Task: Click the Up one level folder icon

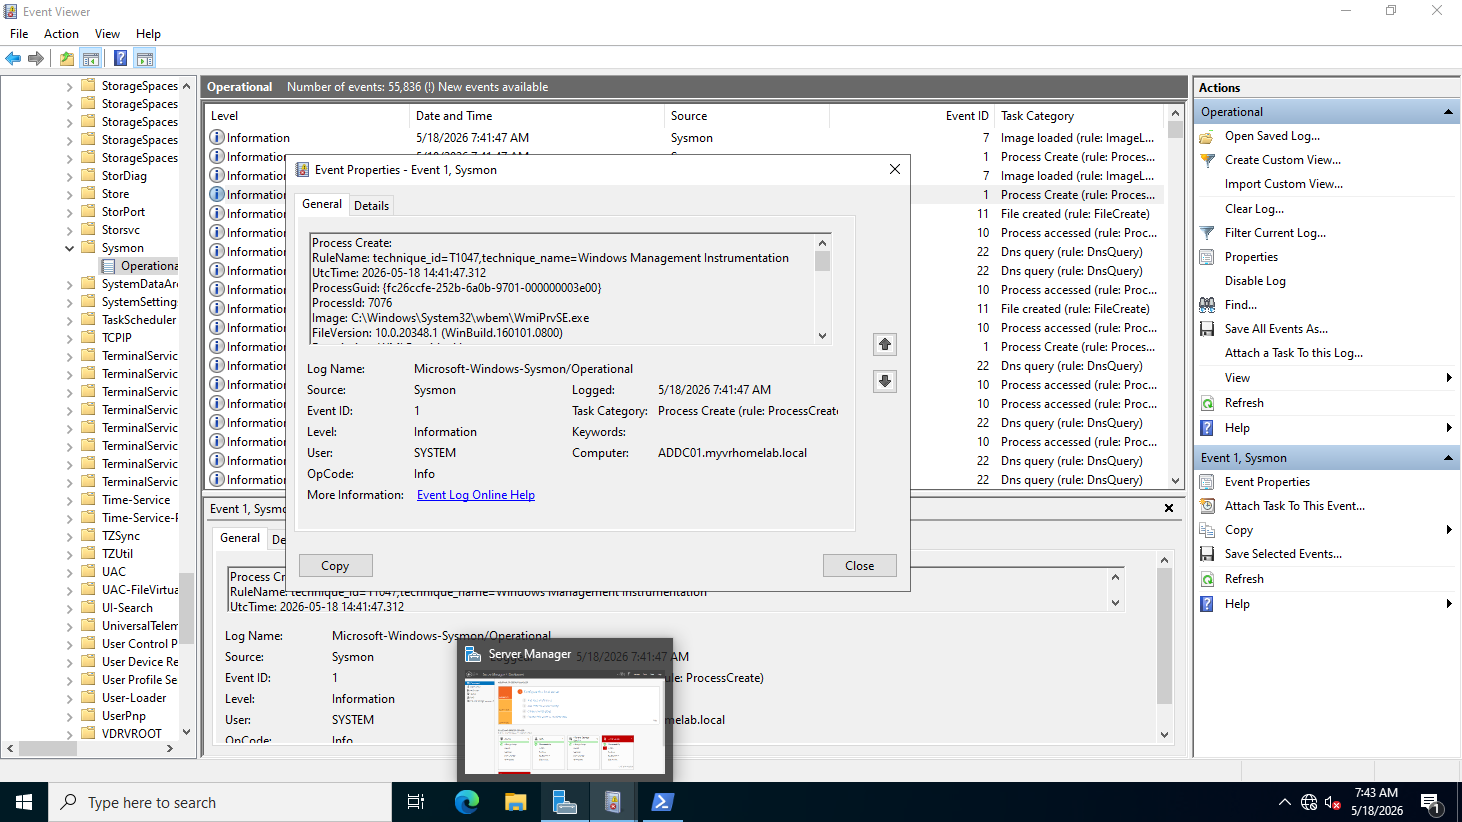Action: click(x=66, y=58)
